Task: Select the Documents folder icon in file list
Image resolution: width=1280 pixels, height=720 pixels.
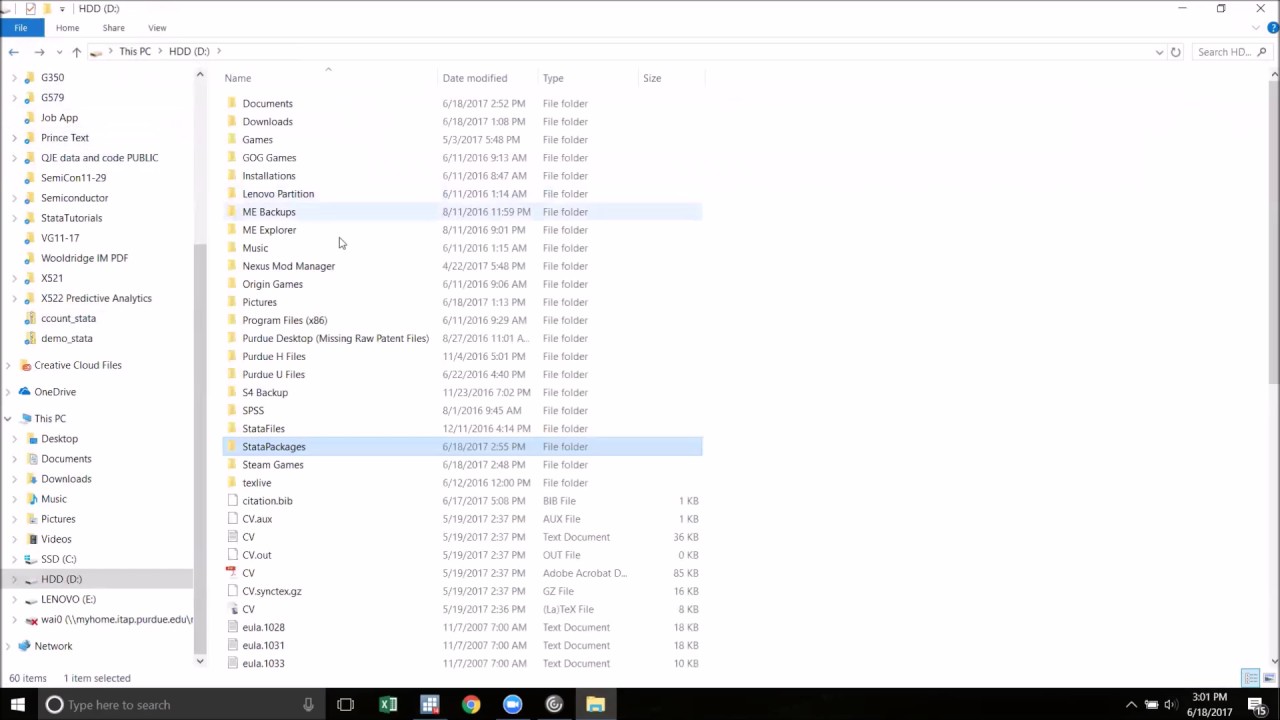Action: coord(232,104)
